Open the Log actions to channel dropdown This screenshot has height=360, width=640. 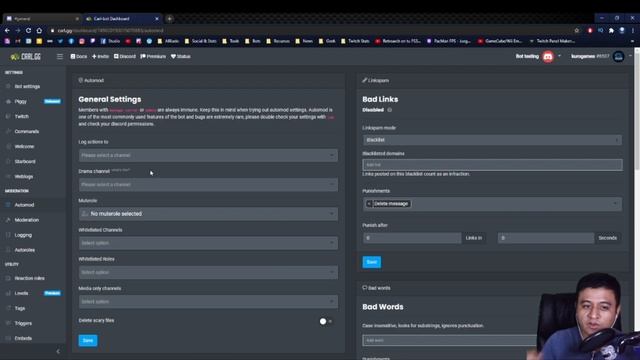click(208, 155)
